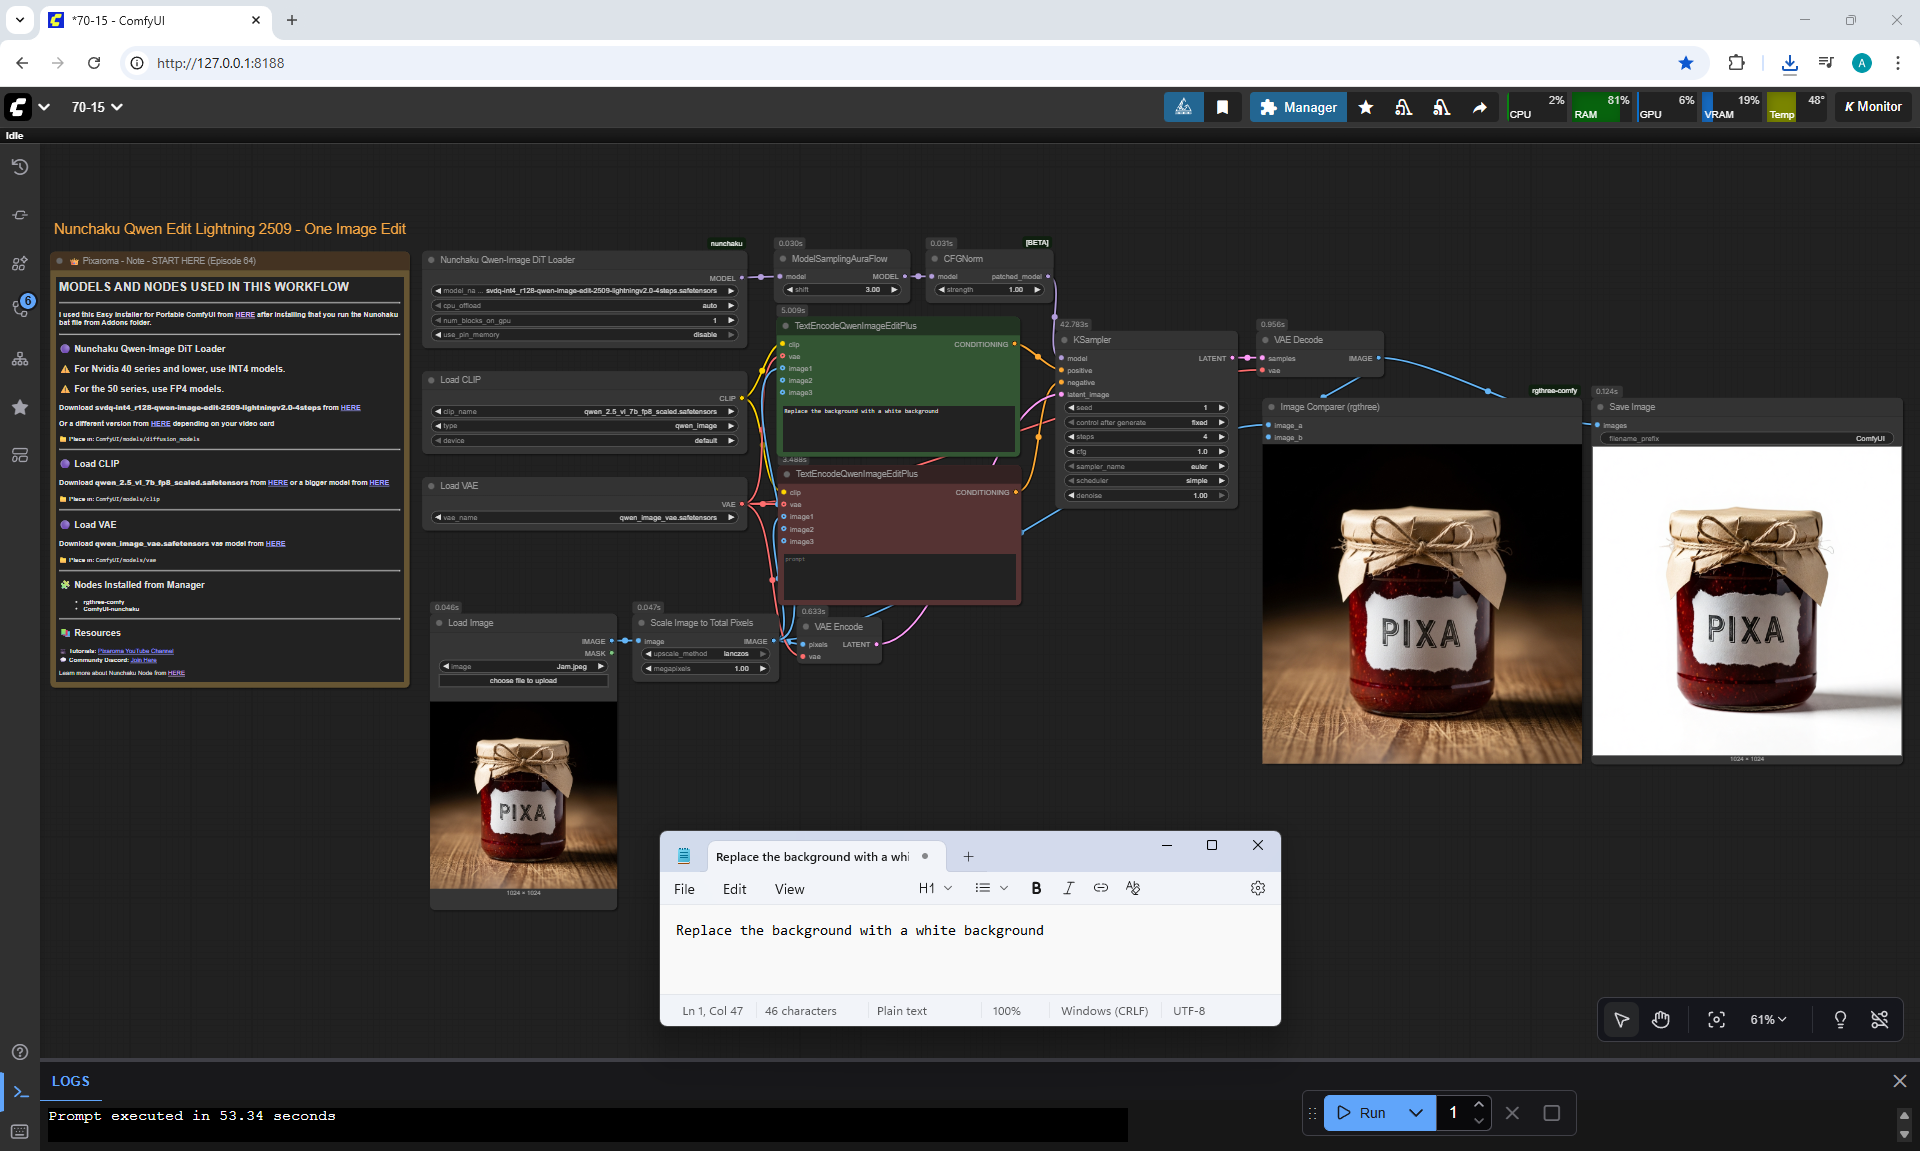This screenshot has width=1920, height=1151.
Task: Click the K Monitor button
Action: coord(1873,107)
